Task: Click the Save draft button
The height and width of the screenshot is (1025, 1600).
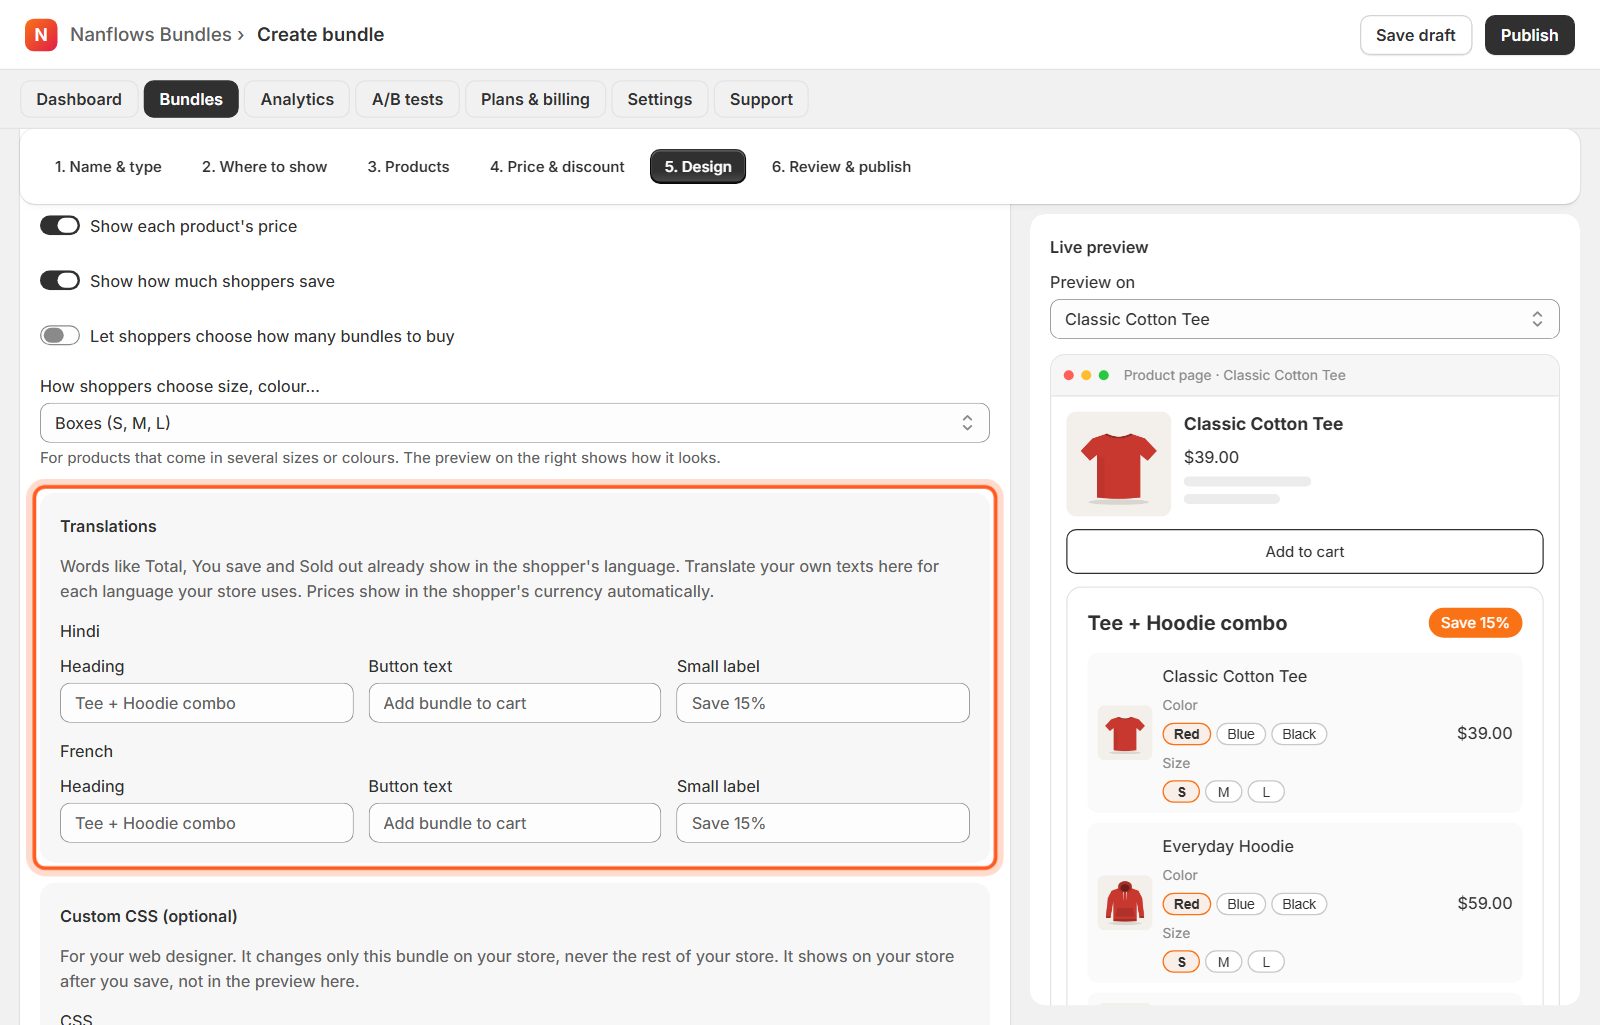Action: coord(1416,35)
